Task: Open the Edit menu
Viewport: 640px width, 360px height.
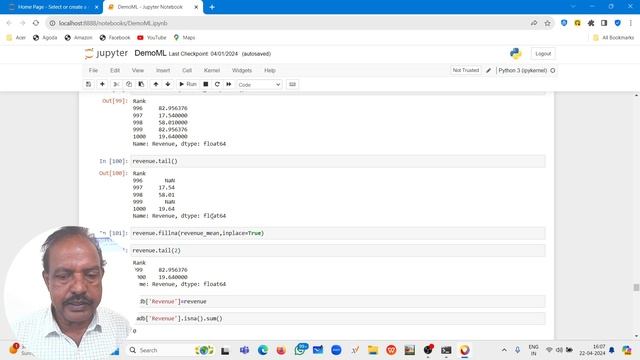Action: 115,70
